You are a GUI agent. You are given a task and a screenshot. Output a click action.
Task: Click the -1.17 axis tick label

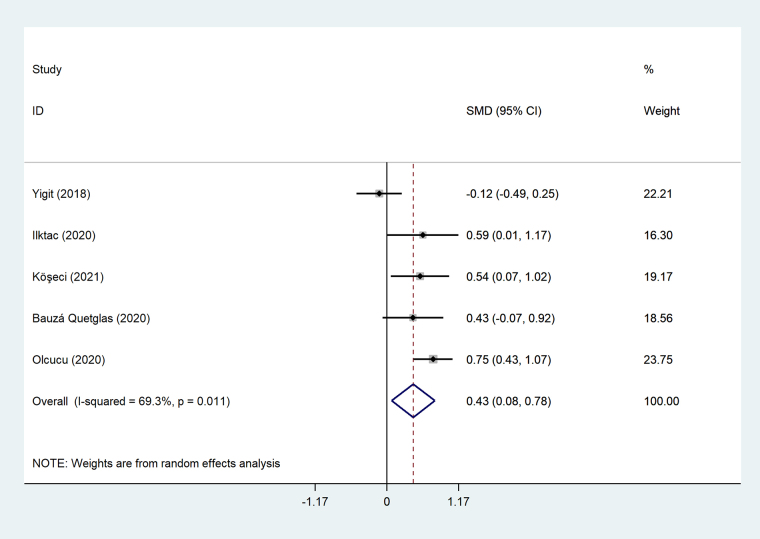pos(315,502)
